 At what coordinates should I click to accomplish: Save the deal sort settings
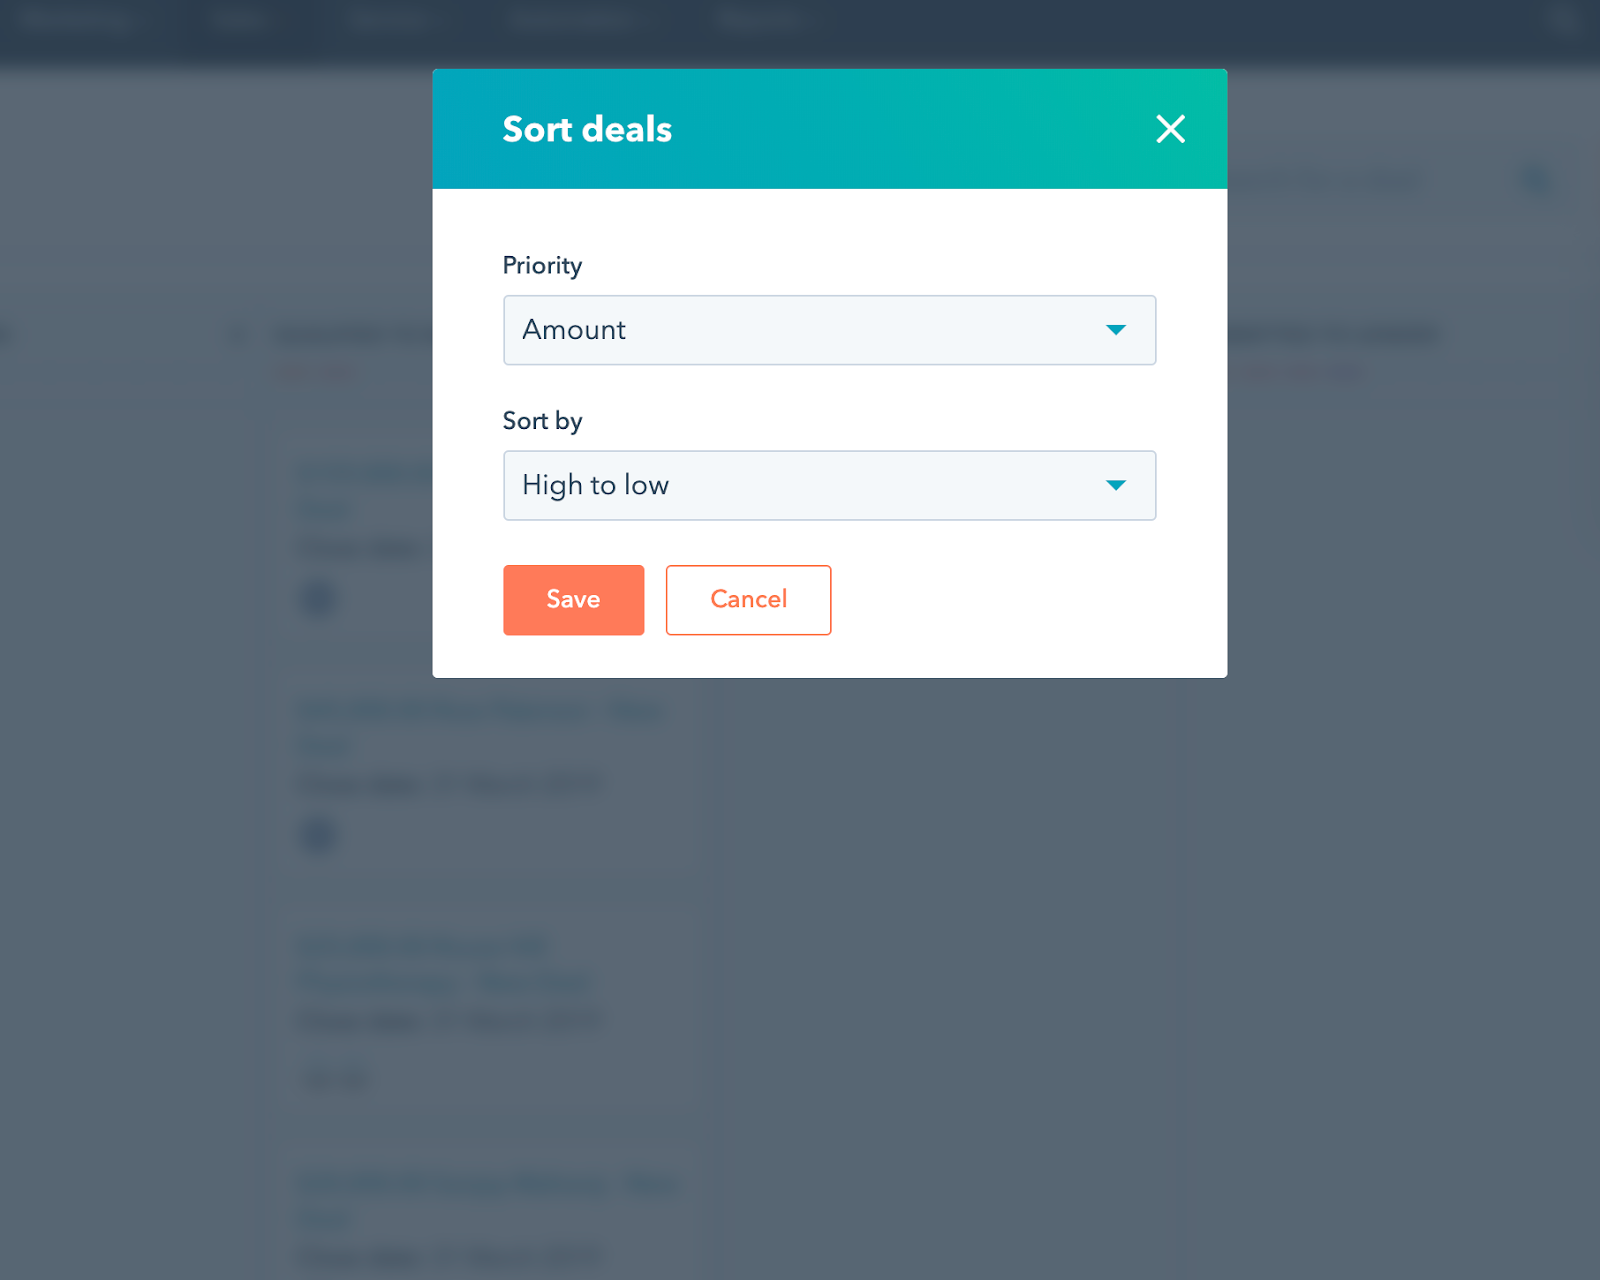pyautogui.click(x=573, y=600)
